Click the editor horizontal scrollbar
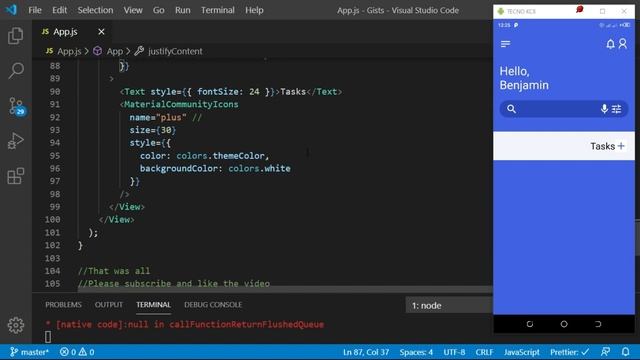Screen dimensions: 640x360 pos(285,289)
